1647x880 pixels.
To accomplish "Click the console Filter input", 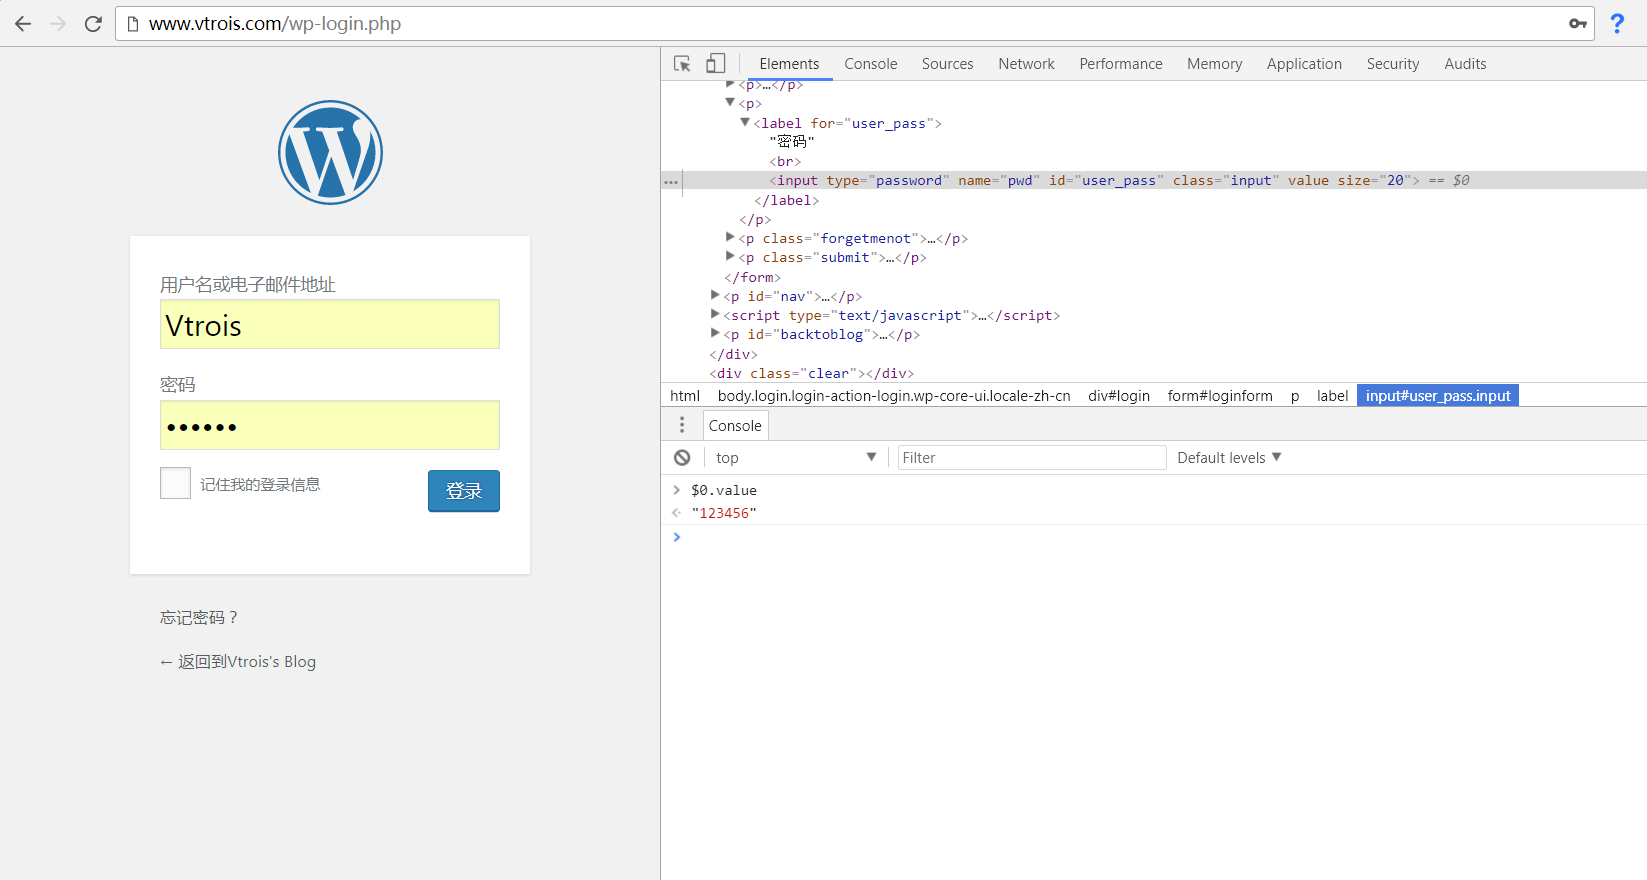I will pos(1032,458).
